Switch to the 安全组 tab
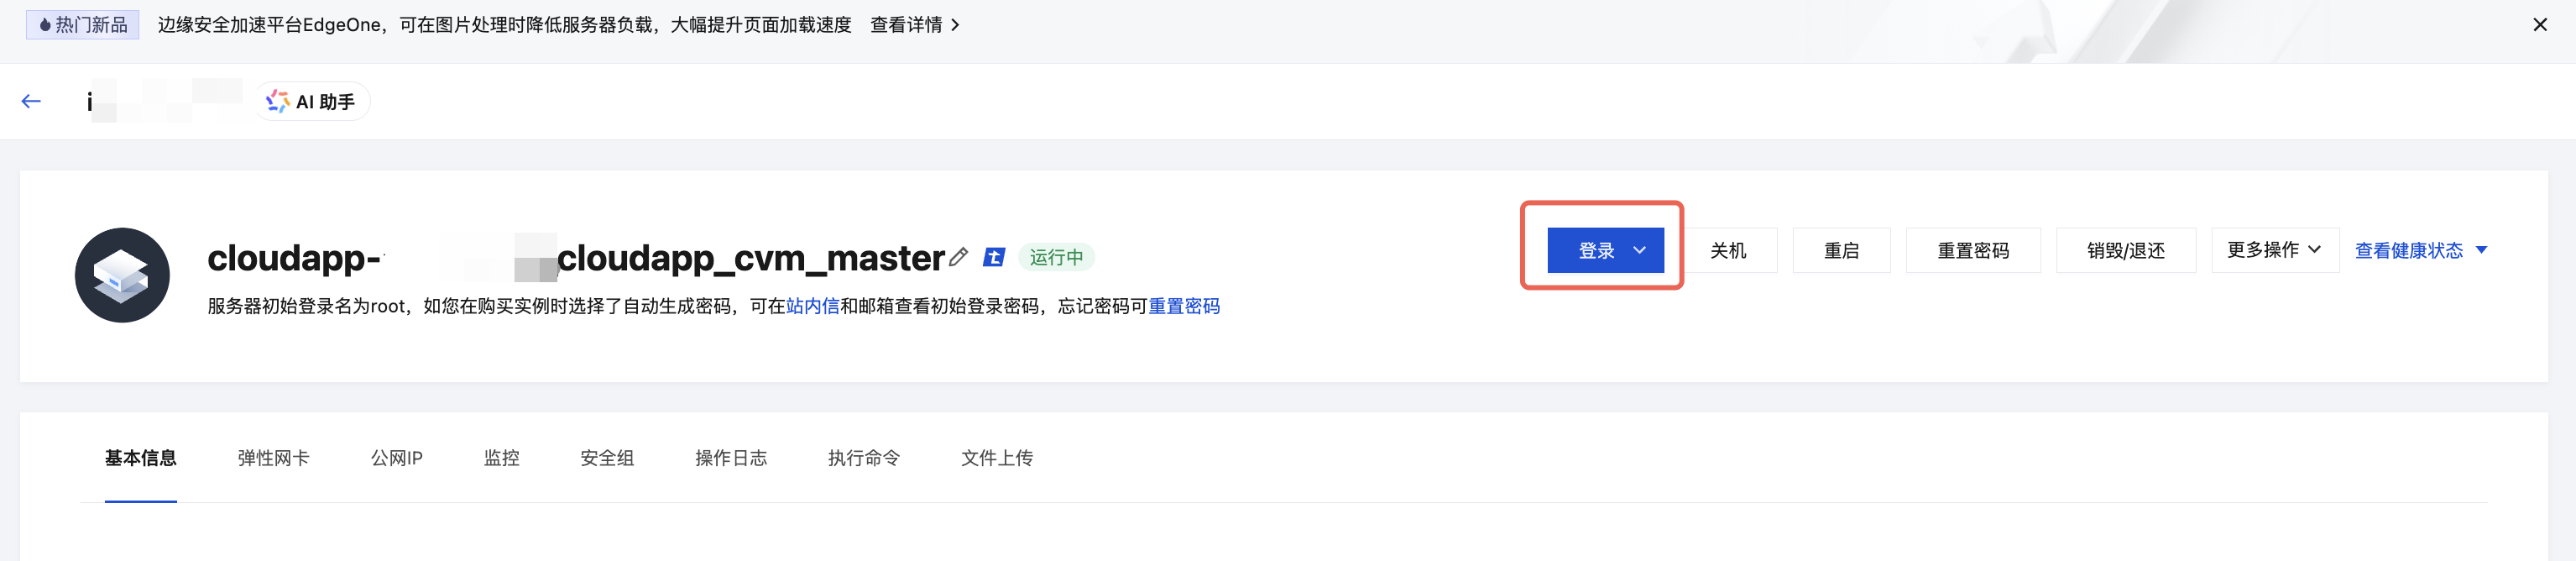The width and height of the screenshot is (2576, 561). (x=607, y=458)
